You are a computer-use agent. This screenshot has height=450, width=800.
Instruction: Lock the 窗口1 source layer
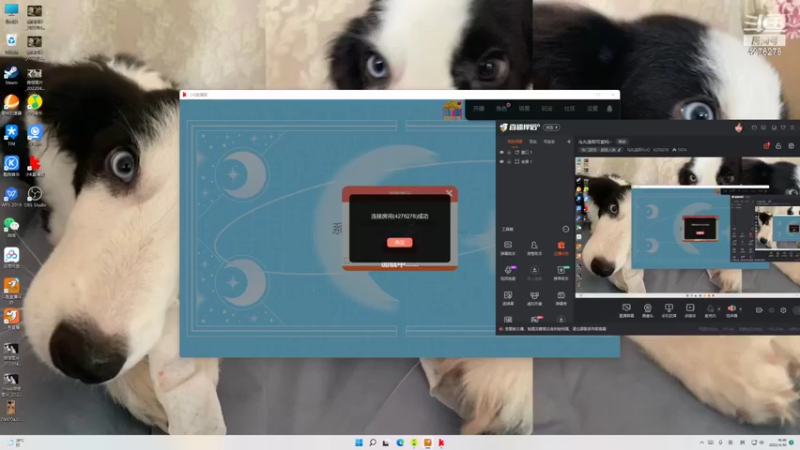(x=509, y=153)
